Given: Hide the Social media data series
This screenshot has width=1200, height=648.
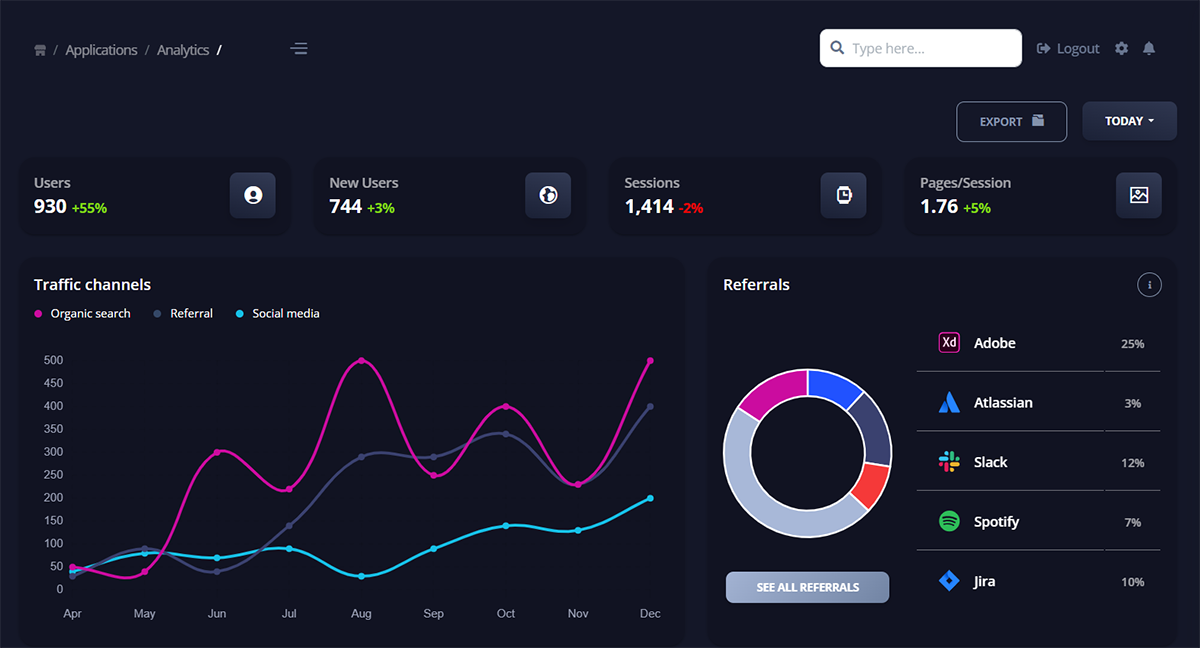Looking at the screenshot, I should click(x=277, y=313).
